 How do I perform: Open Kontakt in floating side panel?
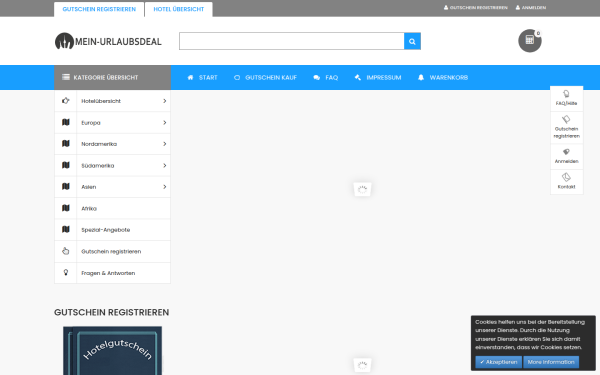point(566,181)
